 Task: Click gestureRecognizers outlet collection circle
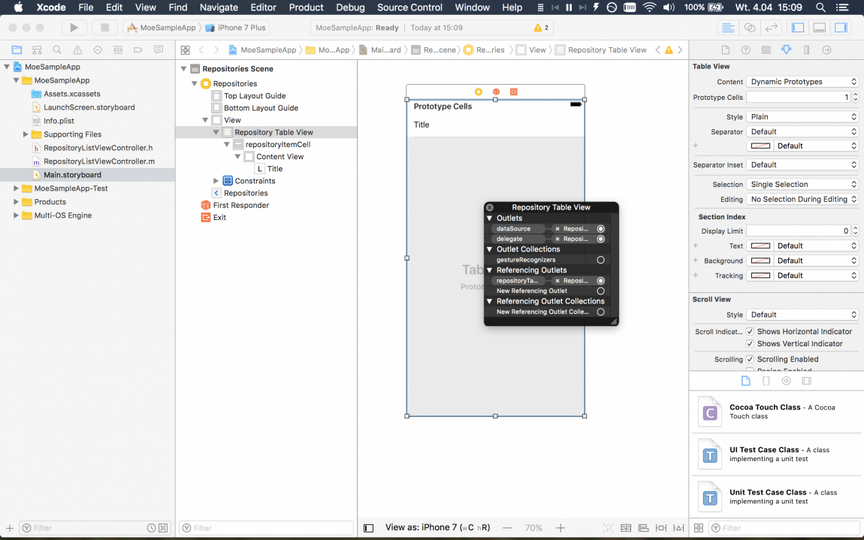tap(601, 260)
